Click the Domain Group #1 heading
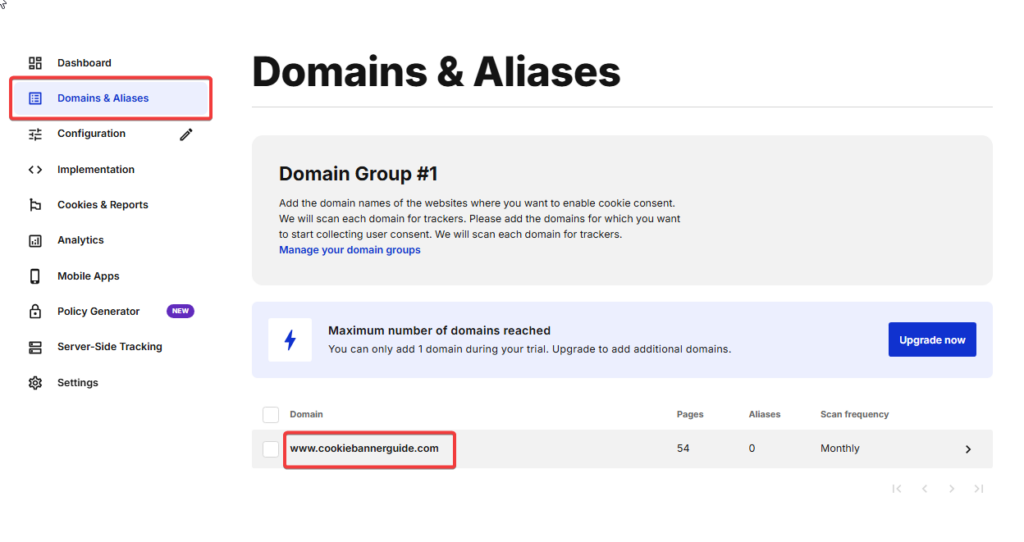Viewport: 1024px width, 542px height. coord(358,174)
